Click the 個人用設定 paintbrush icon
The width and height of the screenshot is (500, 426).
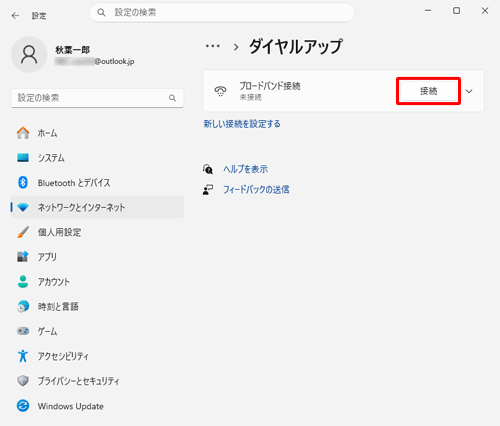pyautogui.click(x=23, y=232)
